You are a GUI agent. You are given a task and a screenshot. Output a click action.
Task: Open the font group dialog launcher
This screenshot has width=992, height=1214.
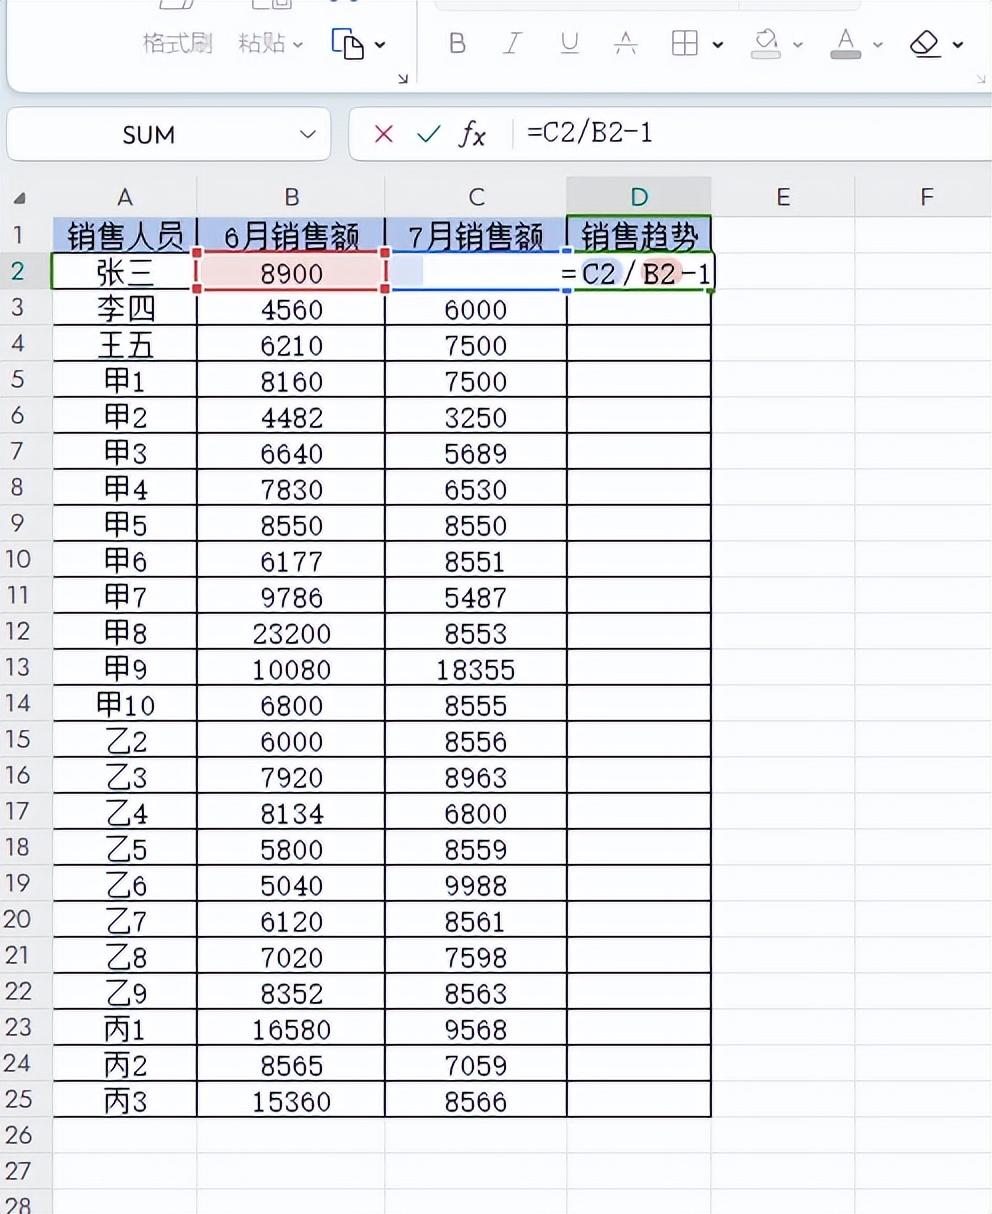pos(981,77)
